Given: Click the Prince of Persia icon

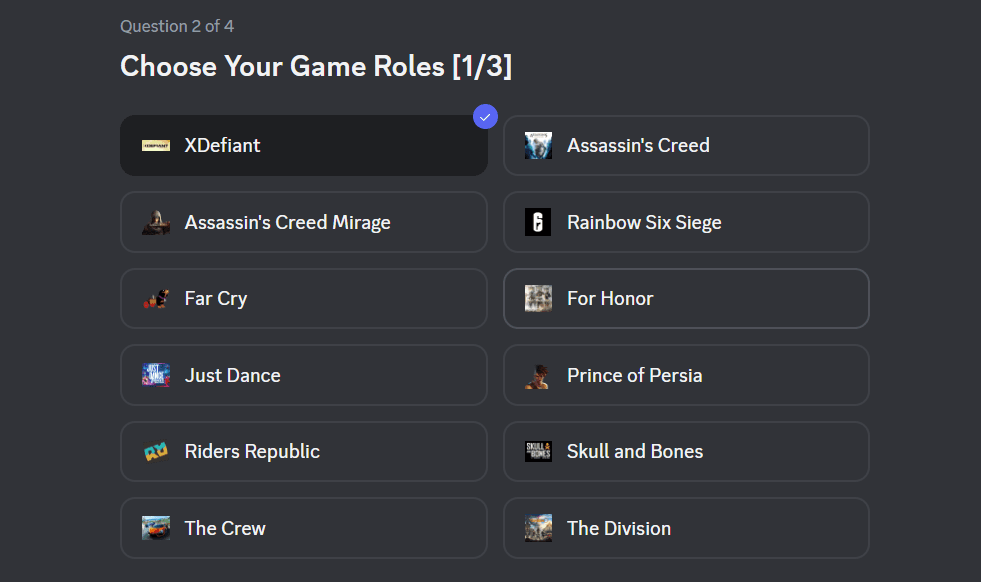Looking at the screenshot, I should pos(538,375).
